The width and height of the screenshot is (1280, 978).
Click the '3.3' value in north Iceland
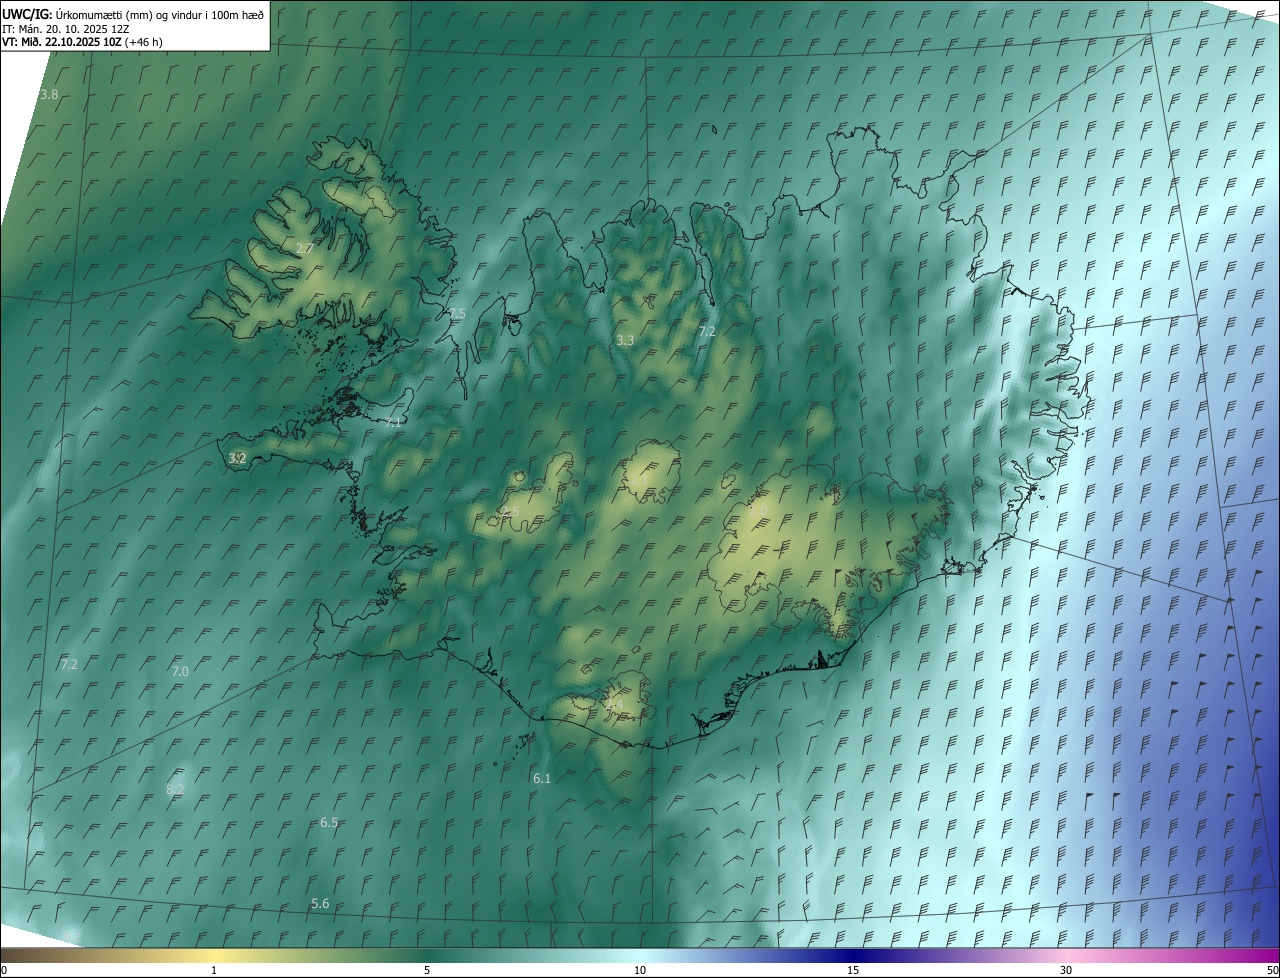tap(625, 340)
